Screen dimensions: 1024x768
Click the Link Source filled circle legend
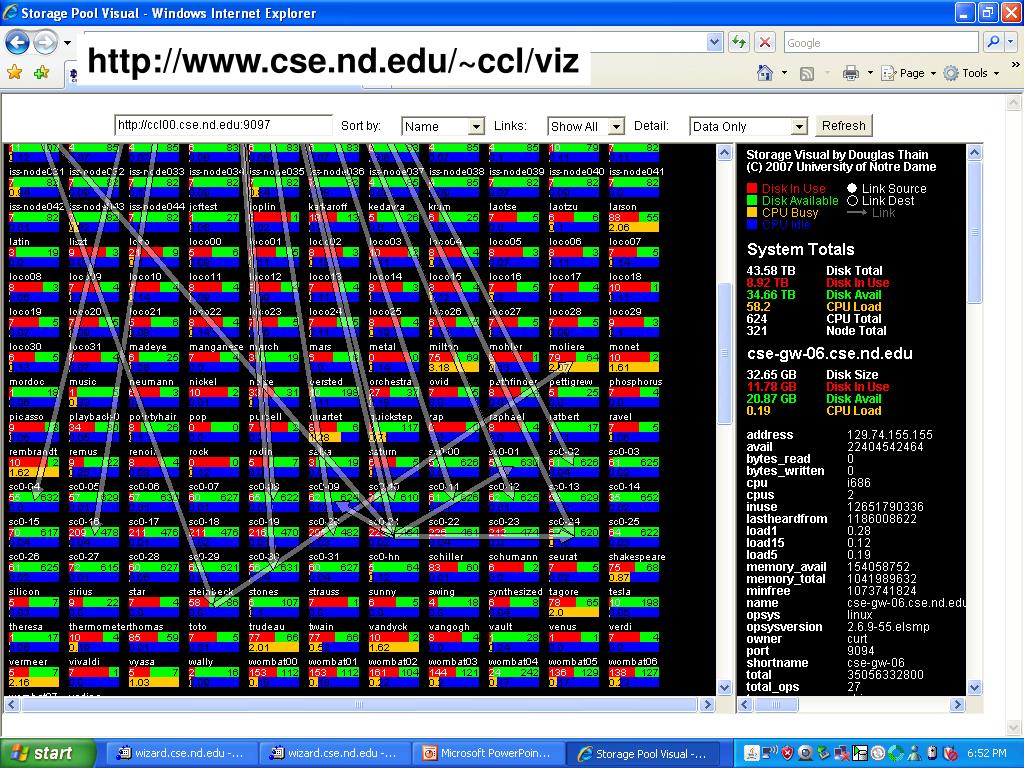pos(852,188)
